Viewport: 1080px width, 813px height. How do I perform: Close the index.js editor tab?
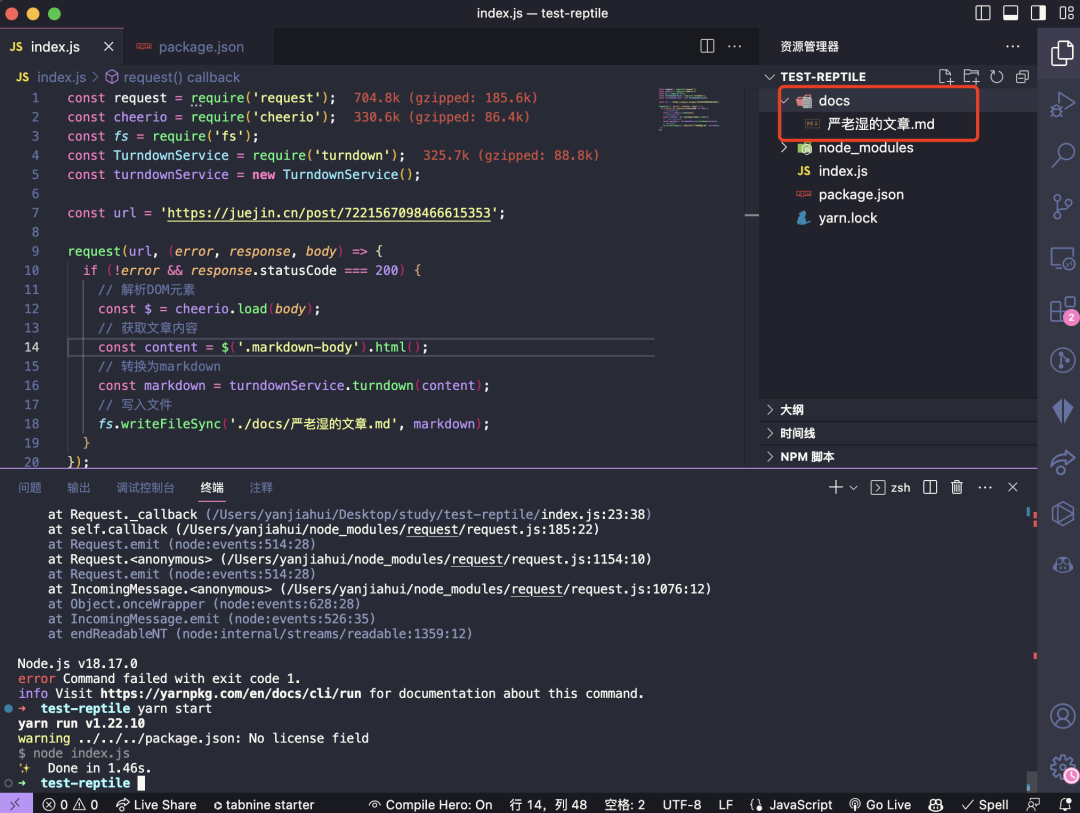pyautogui.click(x=108, y=46)
